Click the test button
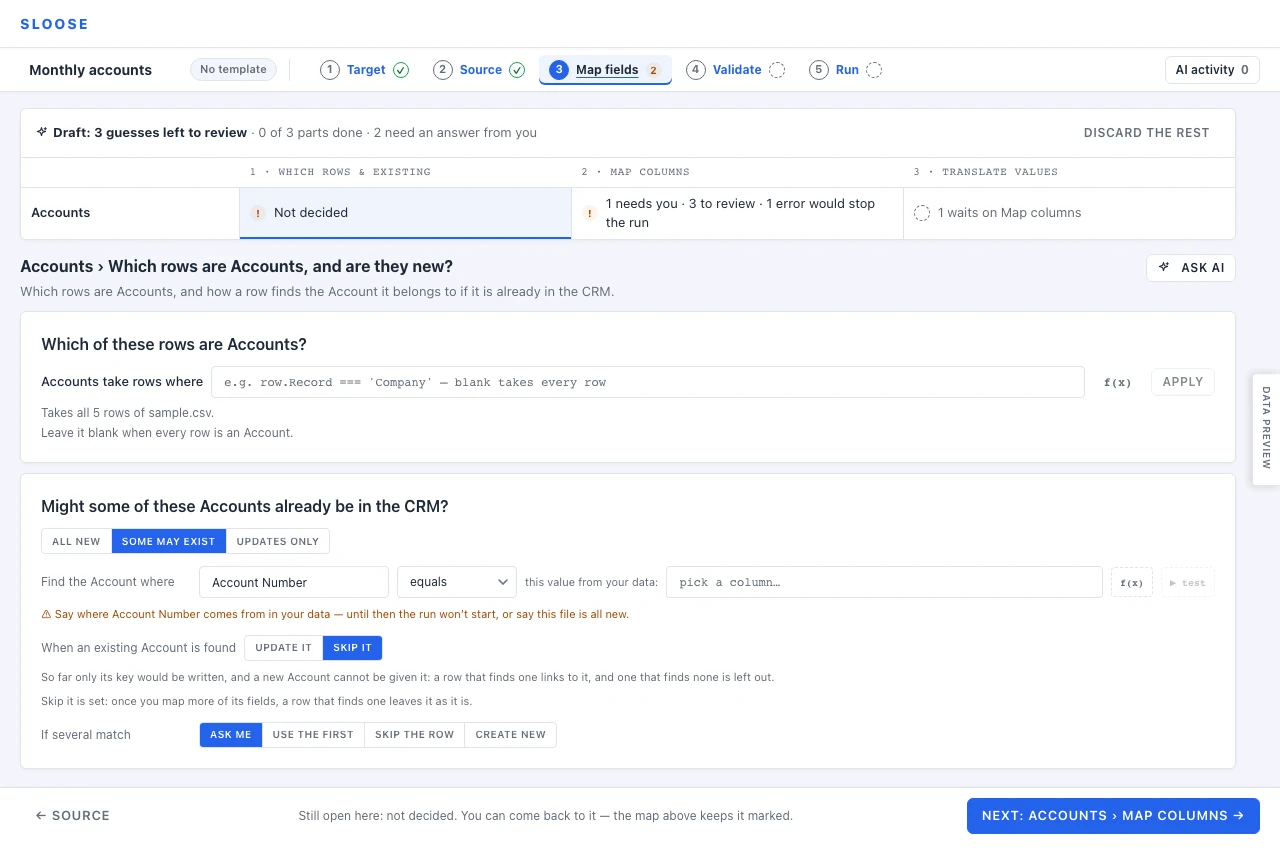1280x860 pixels. 1188,582
